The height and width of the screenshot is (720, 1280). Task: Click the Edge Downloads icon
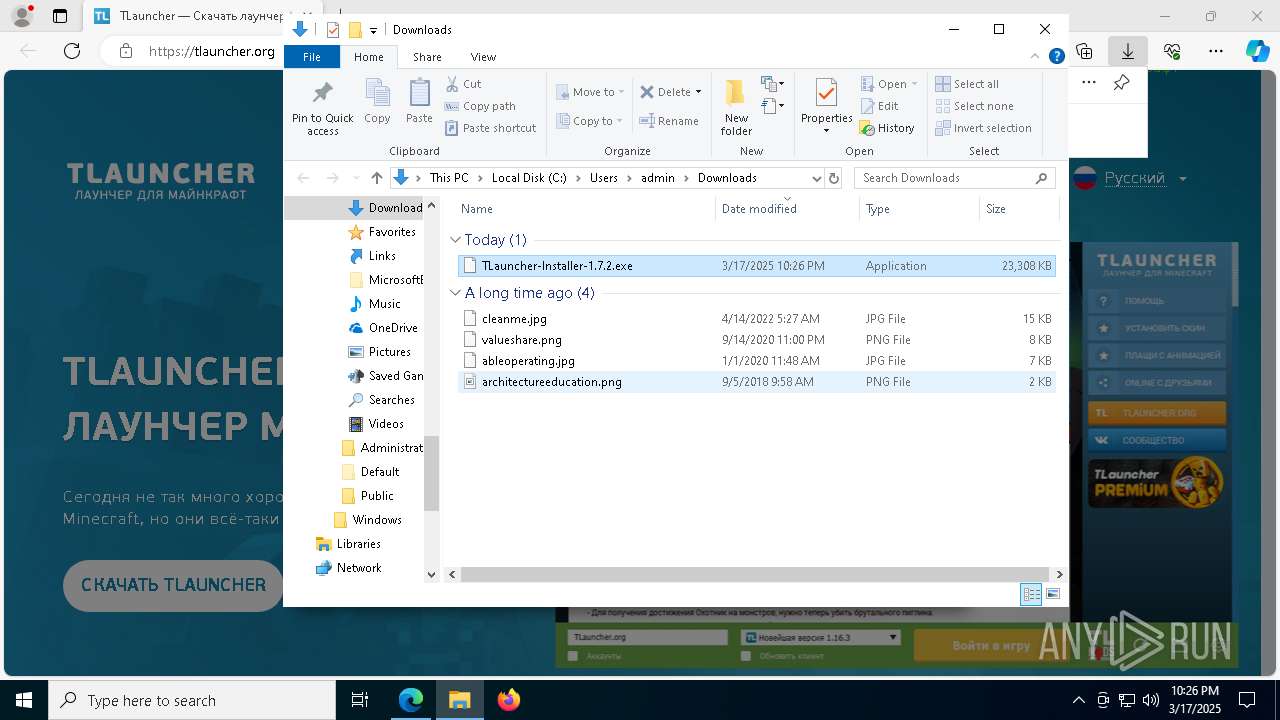point(1127,51)
